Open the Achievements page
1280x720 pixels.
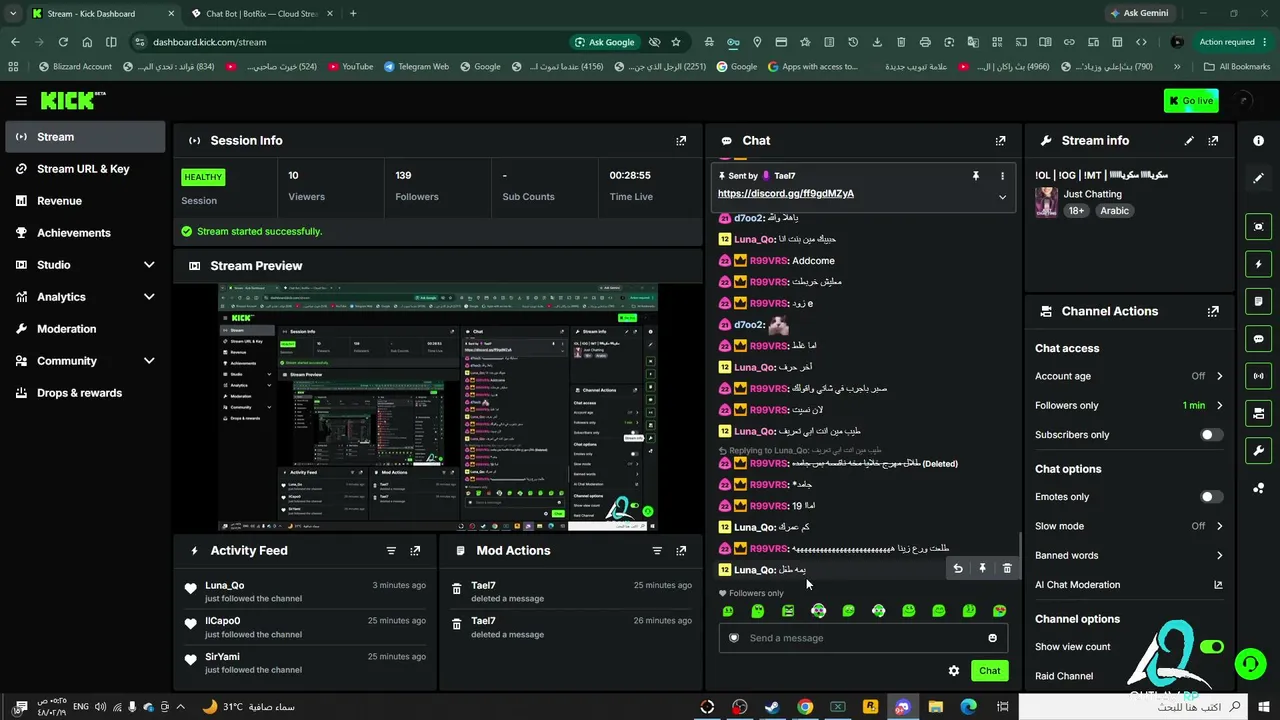pos(85,233)
